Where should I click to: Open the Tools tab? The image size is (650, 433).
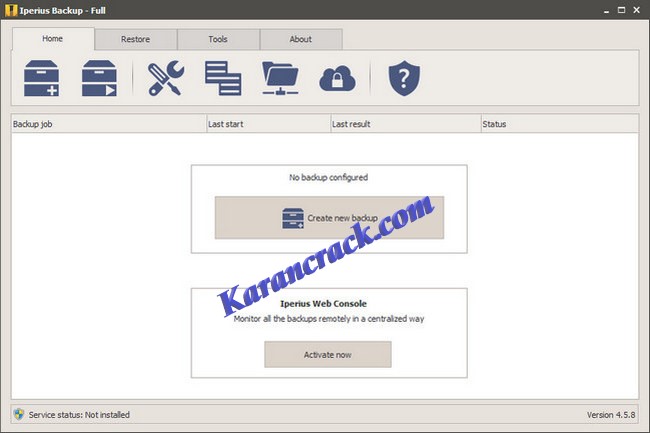[218, 39]
